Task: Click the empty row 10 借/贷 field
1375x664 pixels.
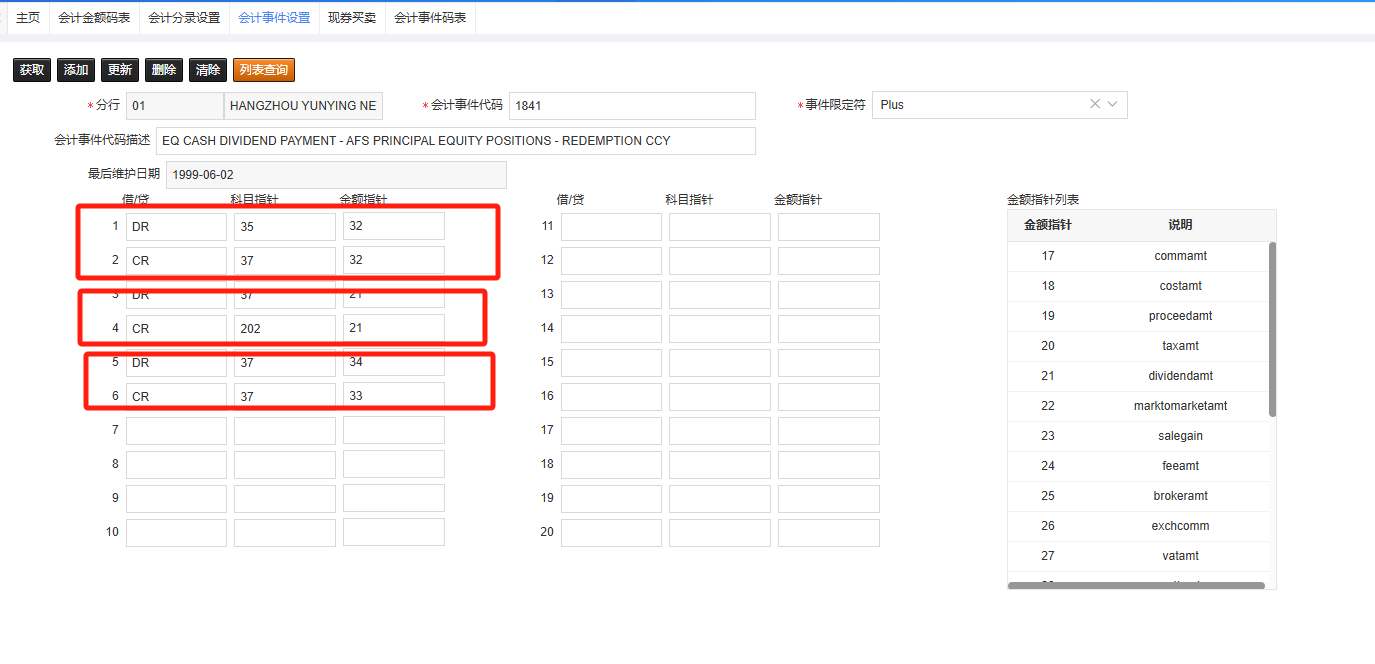Action: tap(176, 532)
